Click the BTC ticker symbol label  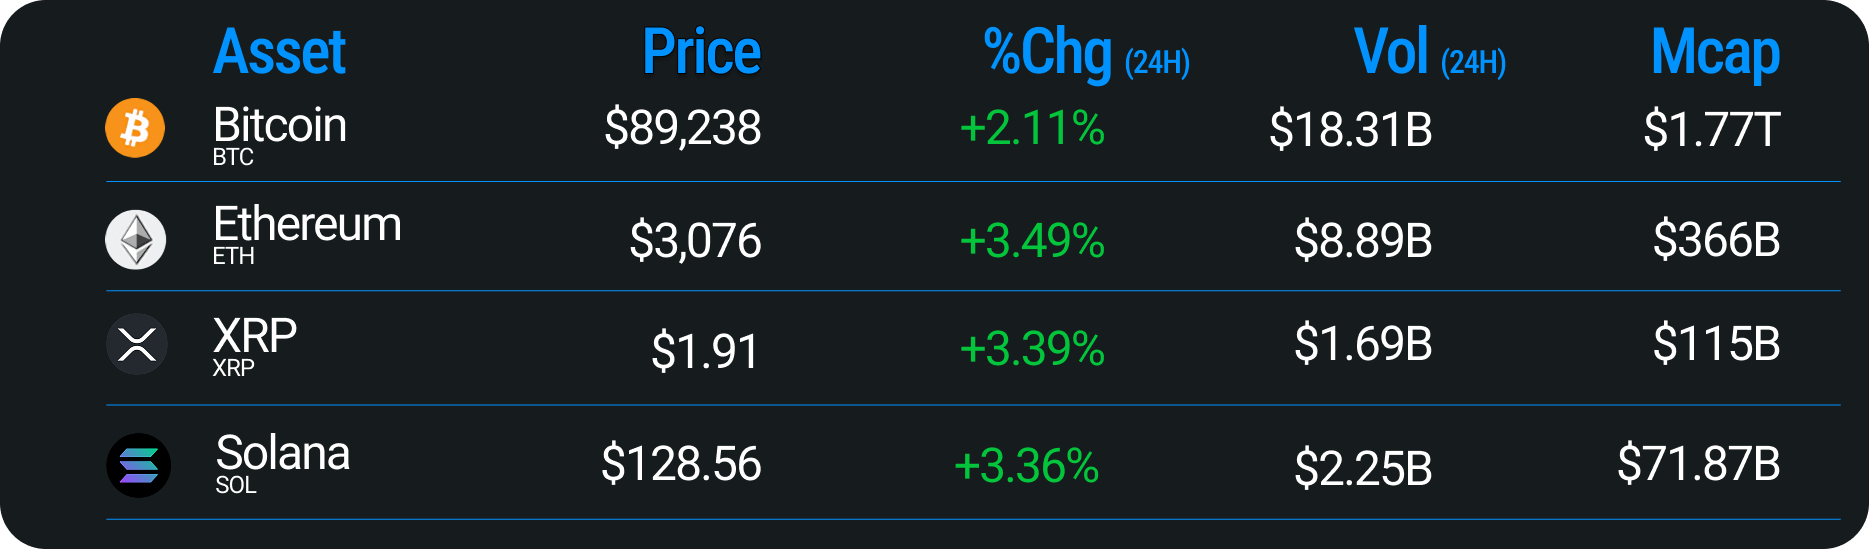click(x=233, y=158)
